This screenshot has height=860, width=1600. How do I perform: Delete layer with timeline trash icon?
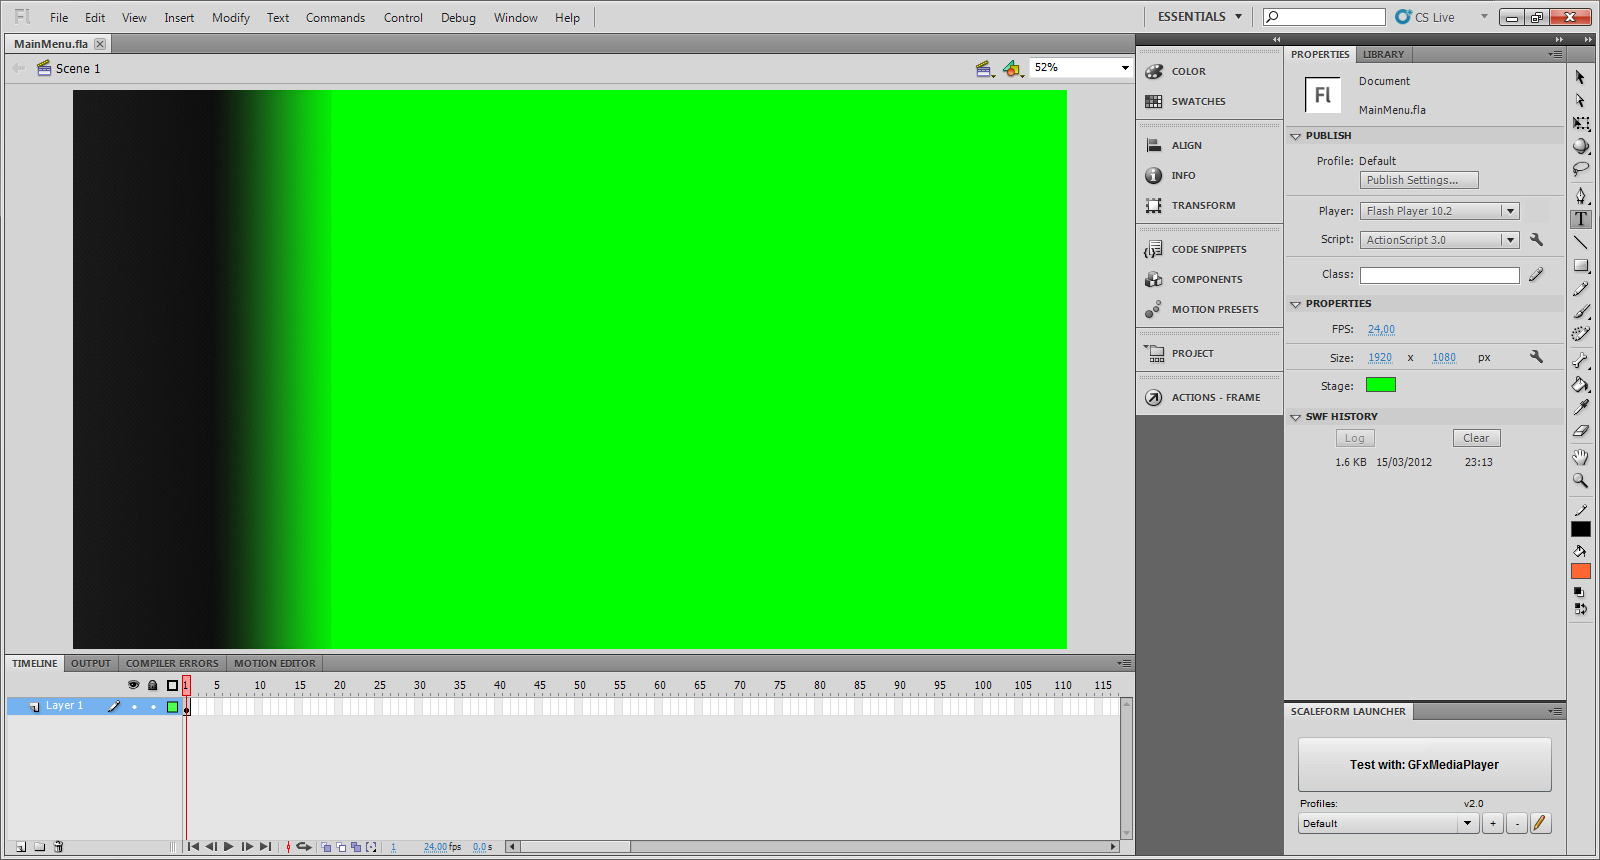pos(58,847)
